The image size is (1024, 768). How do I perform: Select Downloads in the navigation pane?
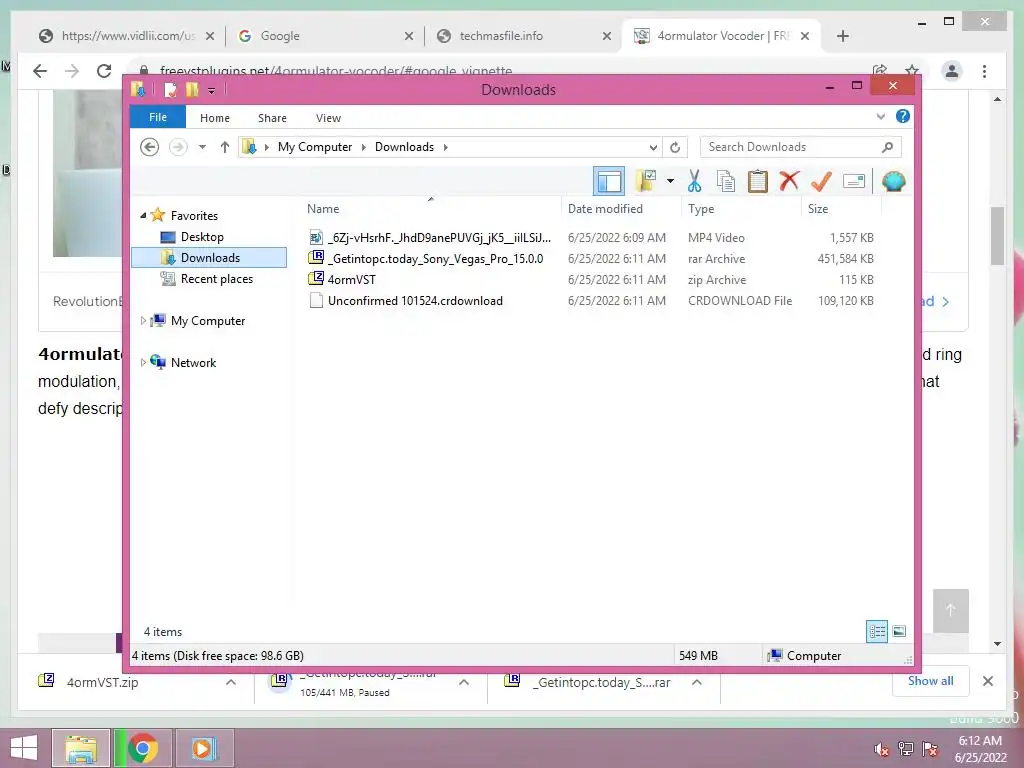click(x=210, y=257)
